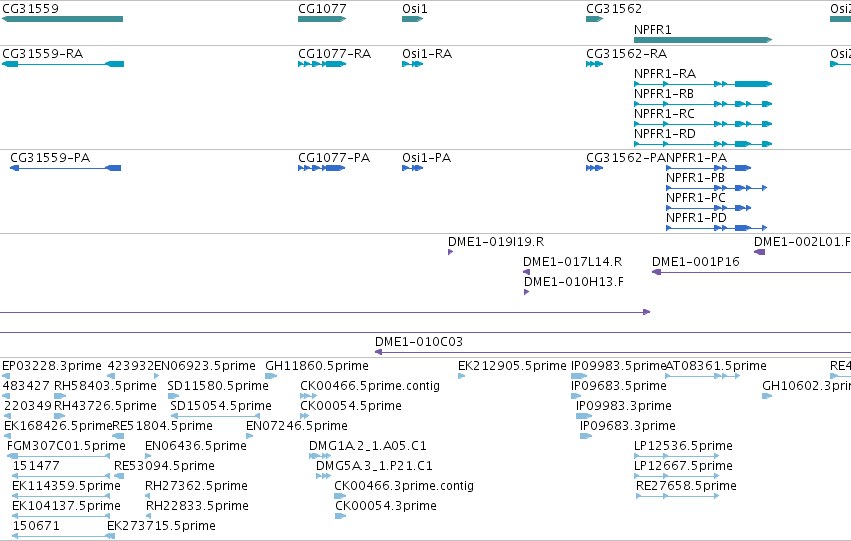Screen dimensions: 851x541
Task: Click the 151477 EST label
Action: 36,466
